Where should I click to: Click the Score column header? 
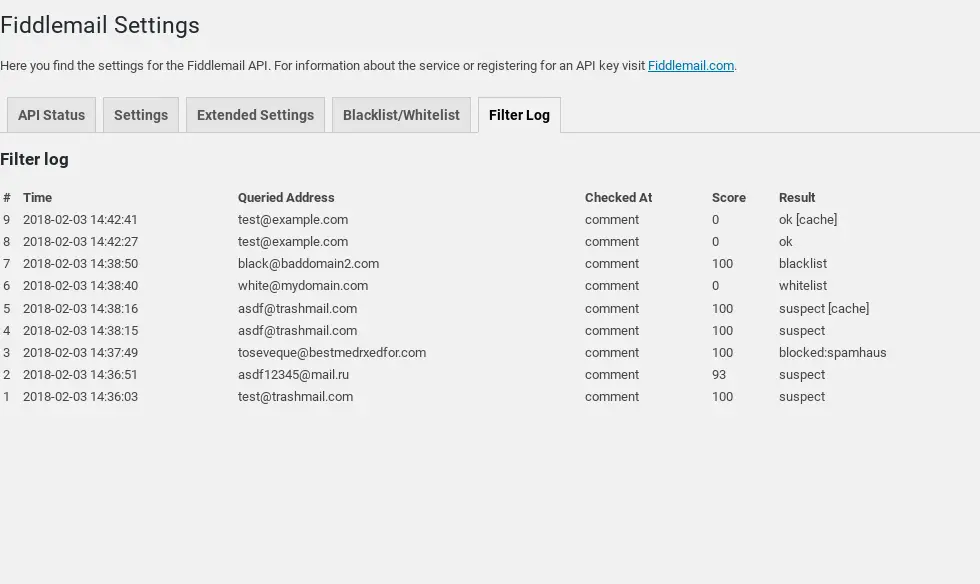point(729,198)
